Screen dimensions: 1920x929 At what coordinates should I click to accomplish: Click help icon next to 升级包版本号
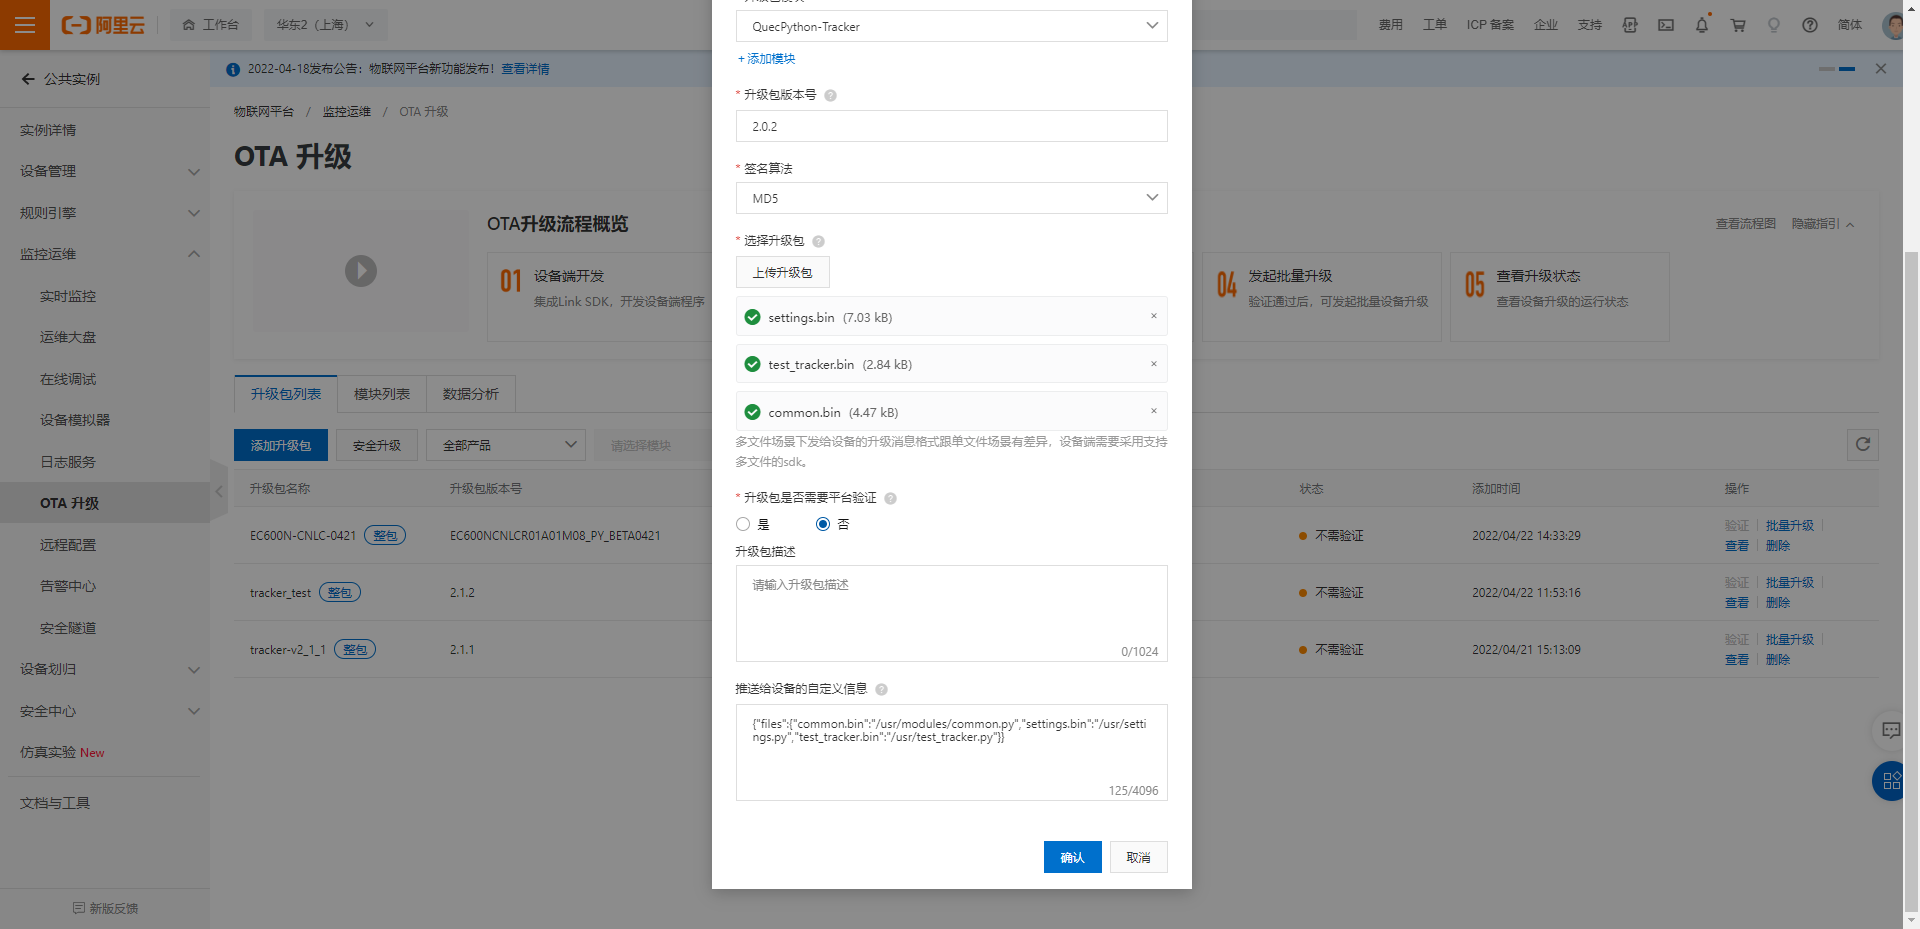[830, 96]
